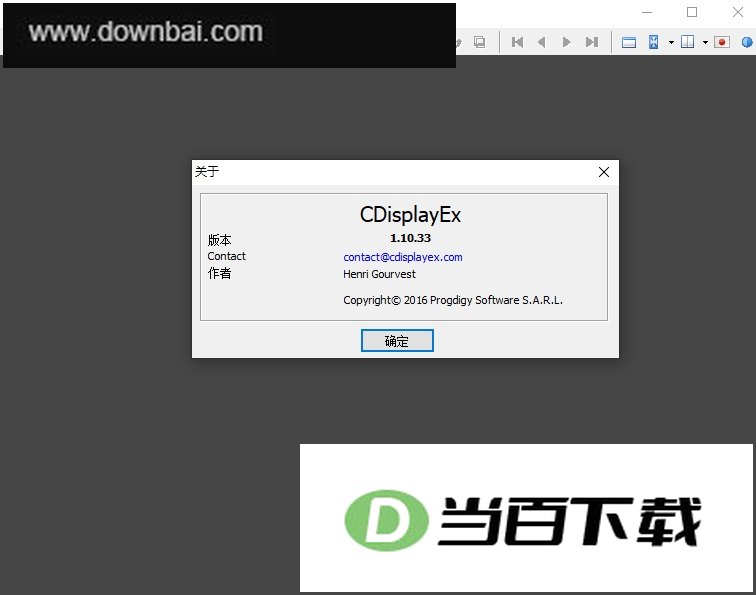Viewport: 756px width, 595px height.
Task: Go to next page arrow icon
Action: point(567,42)
